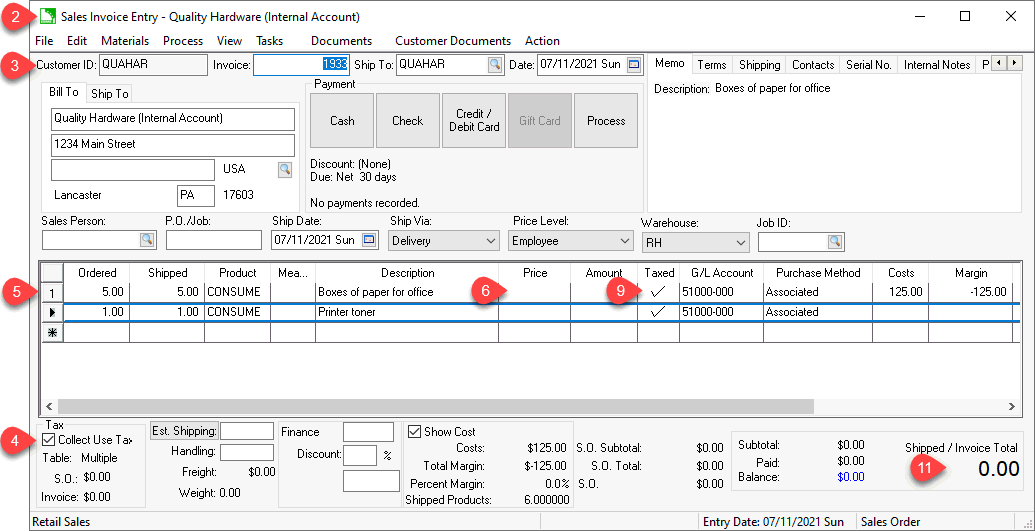Expand the Warehouse dropdown
This screenshot has width=1035, height=531.
(740, 242)
